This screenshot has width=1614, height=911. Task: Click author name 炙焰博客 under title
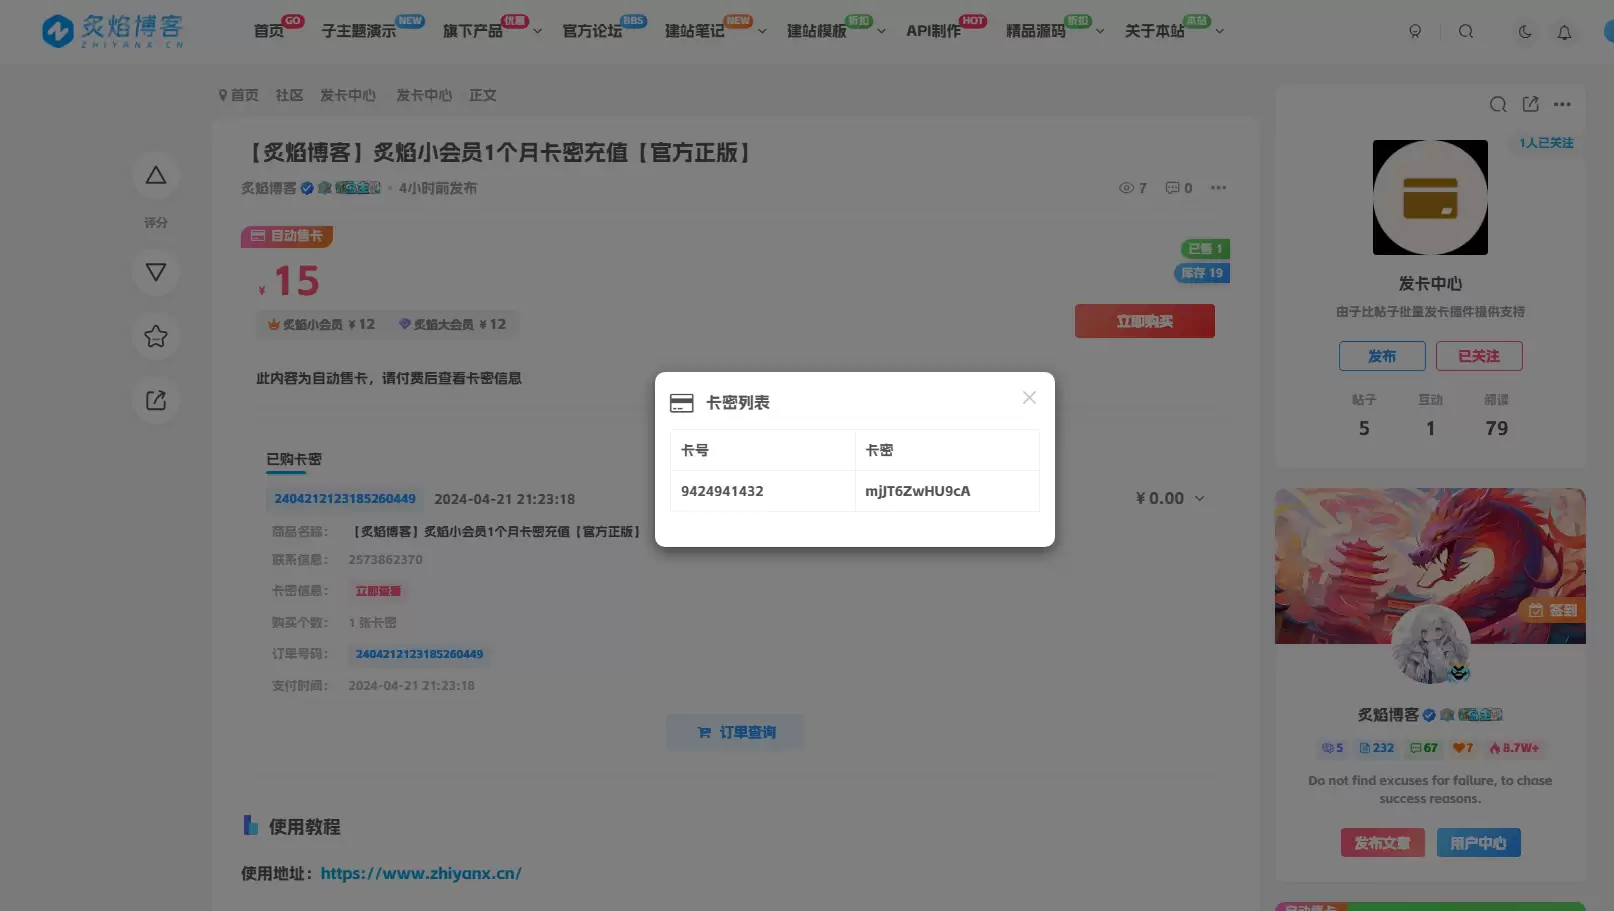(x=269, y=188)
